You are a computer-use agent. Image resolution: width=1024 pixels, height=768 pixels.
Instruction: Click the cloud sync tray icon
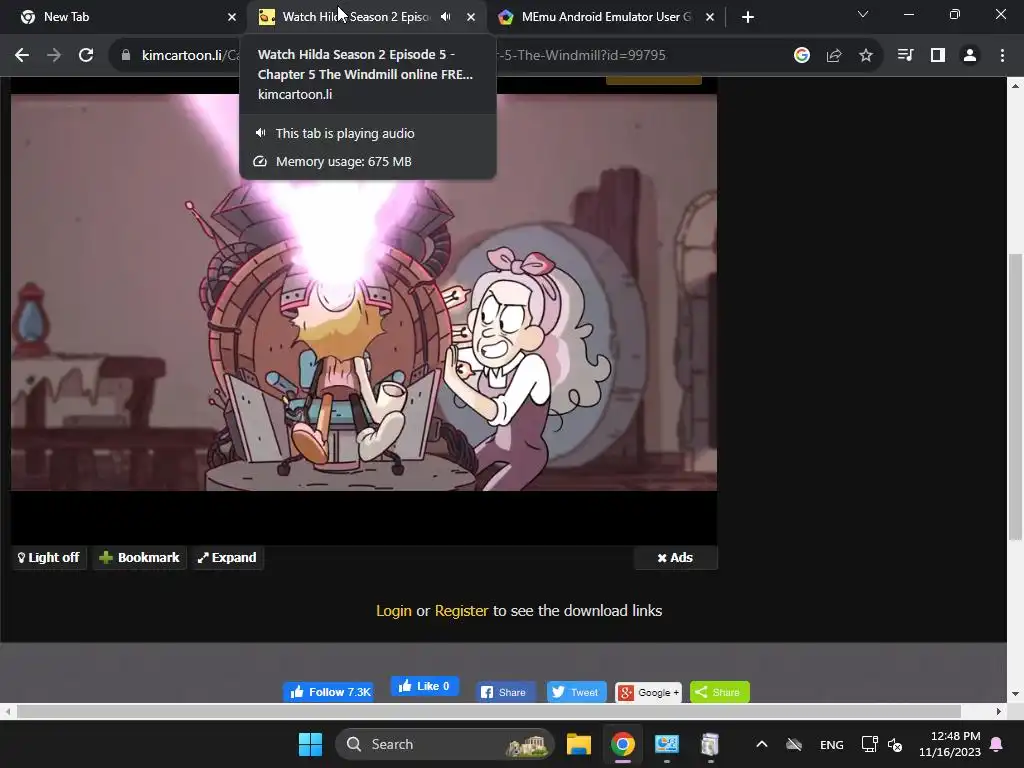click(793, 744)
